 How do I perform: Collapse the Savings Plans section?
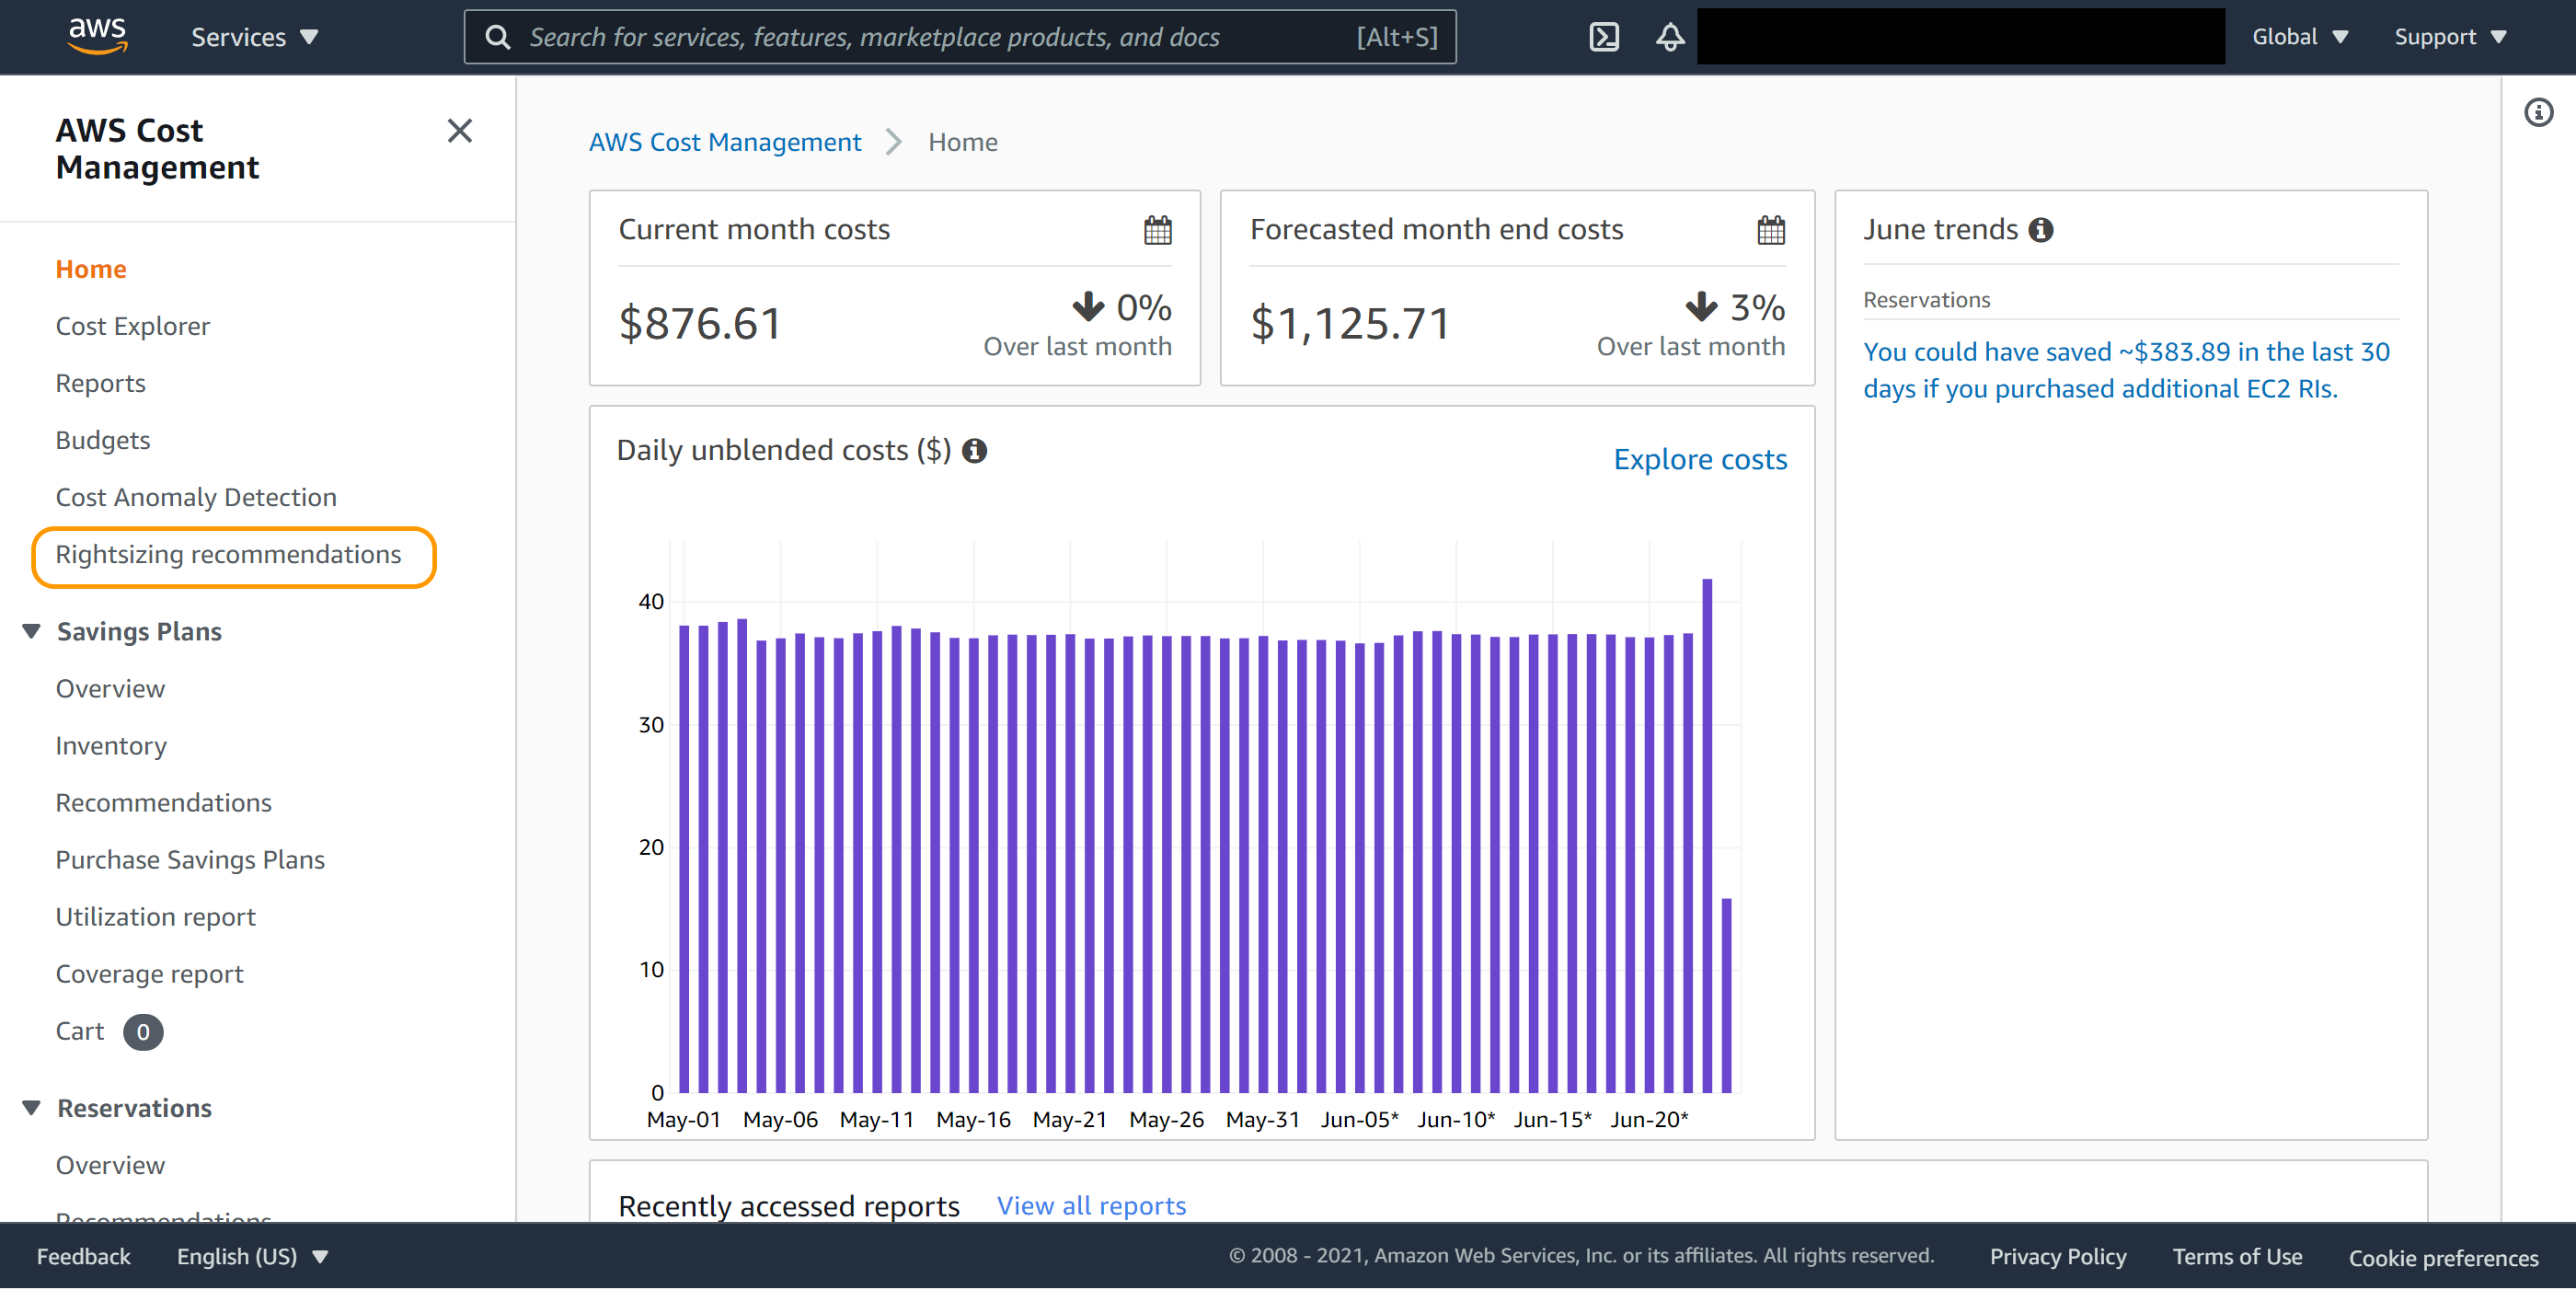[30, 630]
